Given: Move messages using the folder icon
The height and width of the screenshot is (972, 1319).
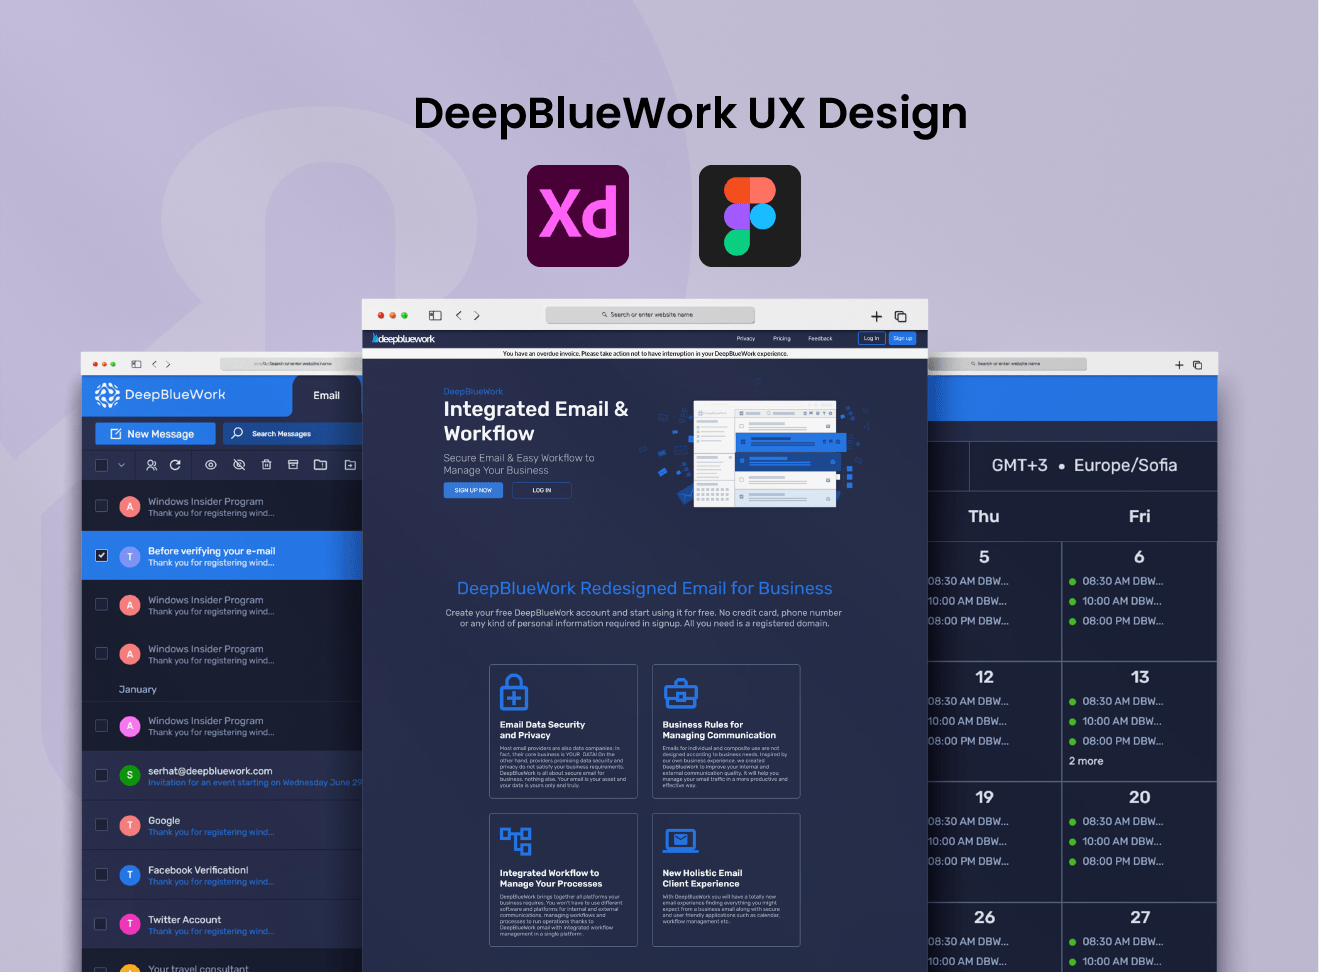Looking at the screenshot, I should [x=321, y=465].
